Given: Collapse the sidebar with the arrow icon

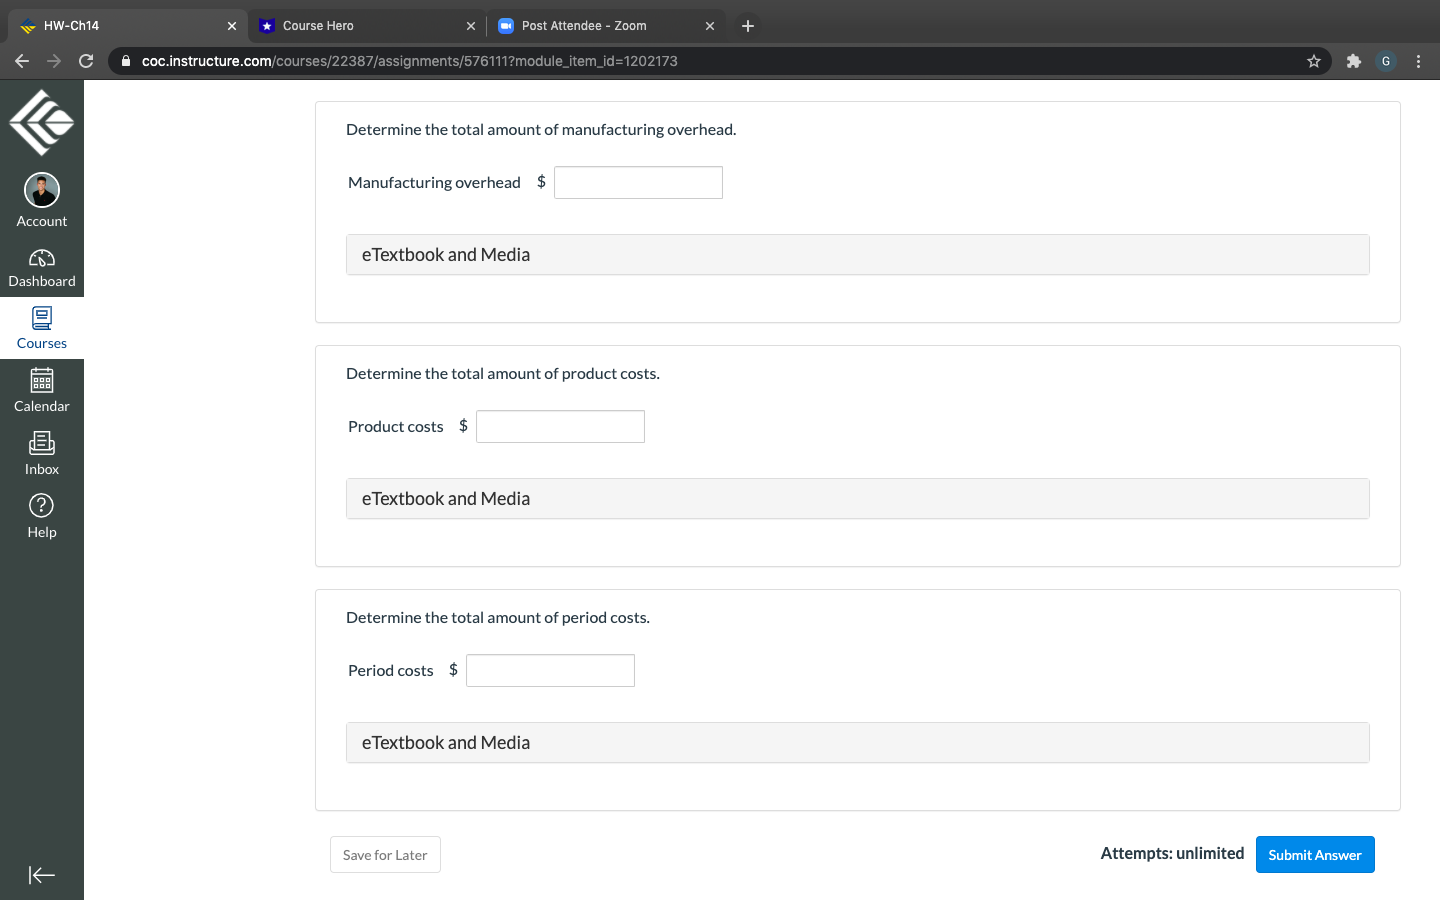Looking at the screenshot, I should [41, 874].
